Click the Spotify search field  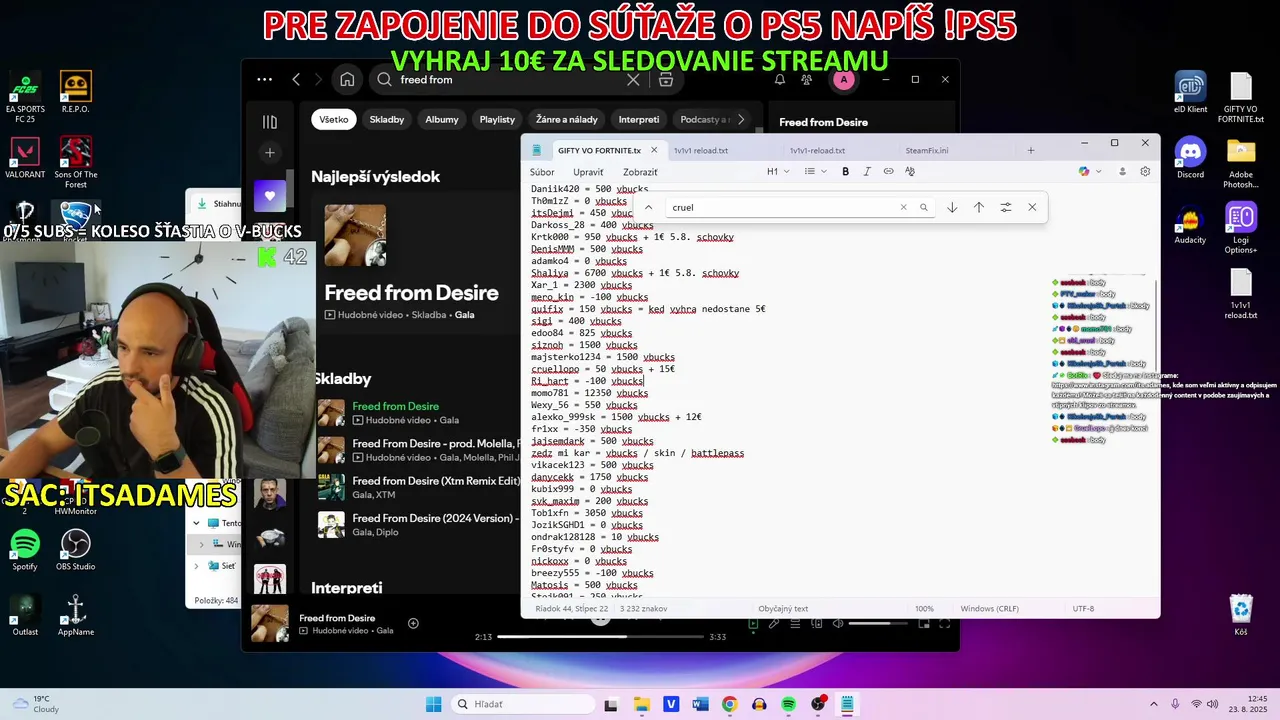coord(508,80)
